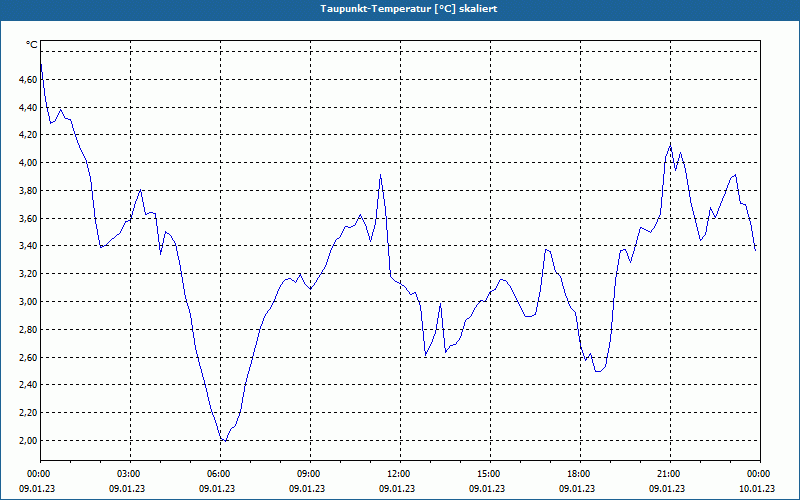The height and width of the screenshot is (500, 800).
Task: Click the '21:00' time label
Action: click(670, 474)
